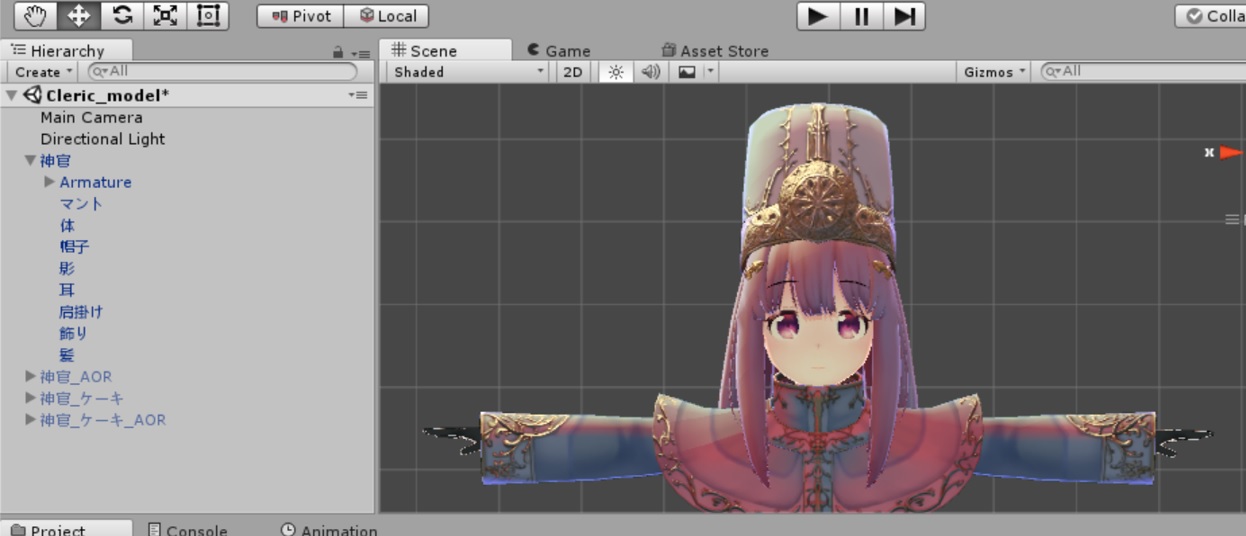This screenshot has width=1246, height=536.
Task: Open the Gizmos dropdown
Action: [x=994, y=72]
